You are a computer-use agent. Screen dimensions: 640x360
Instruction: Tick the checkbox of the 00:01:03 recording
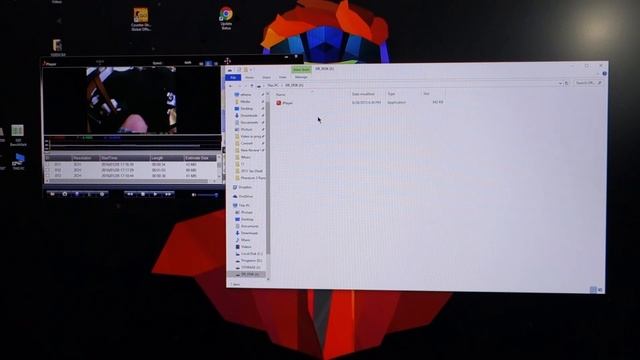tap(48, 170)
